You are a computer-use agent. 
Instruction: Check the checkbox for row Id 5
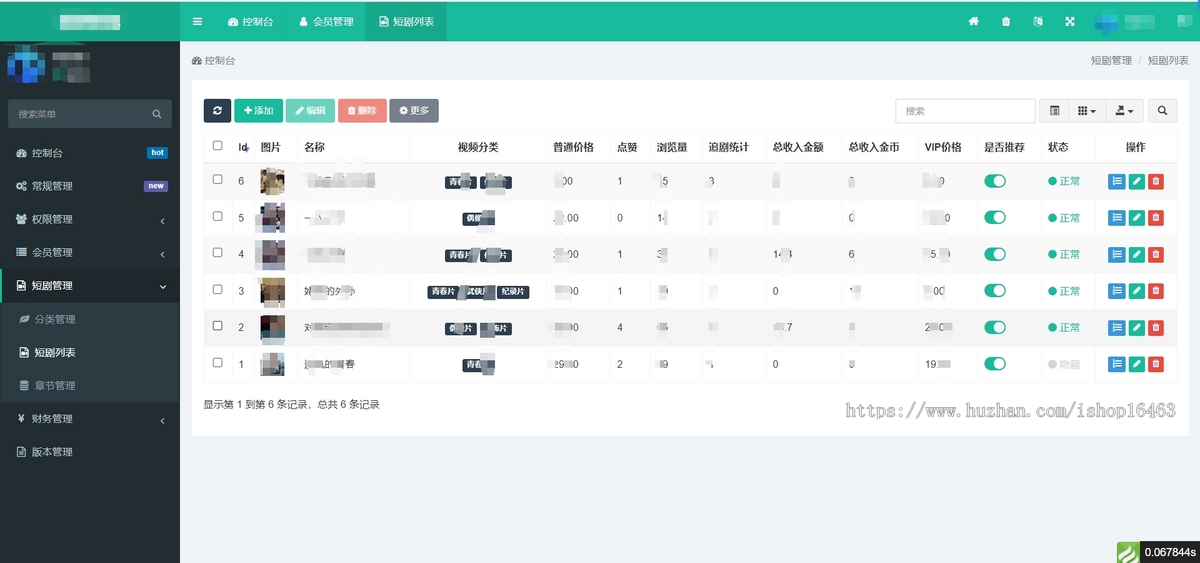tap(218, 217)
